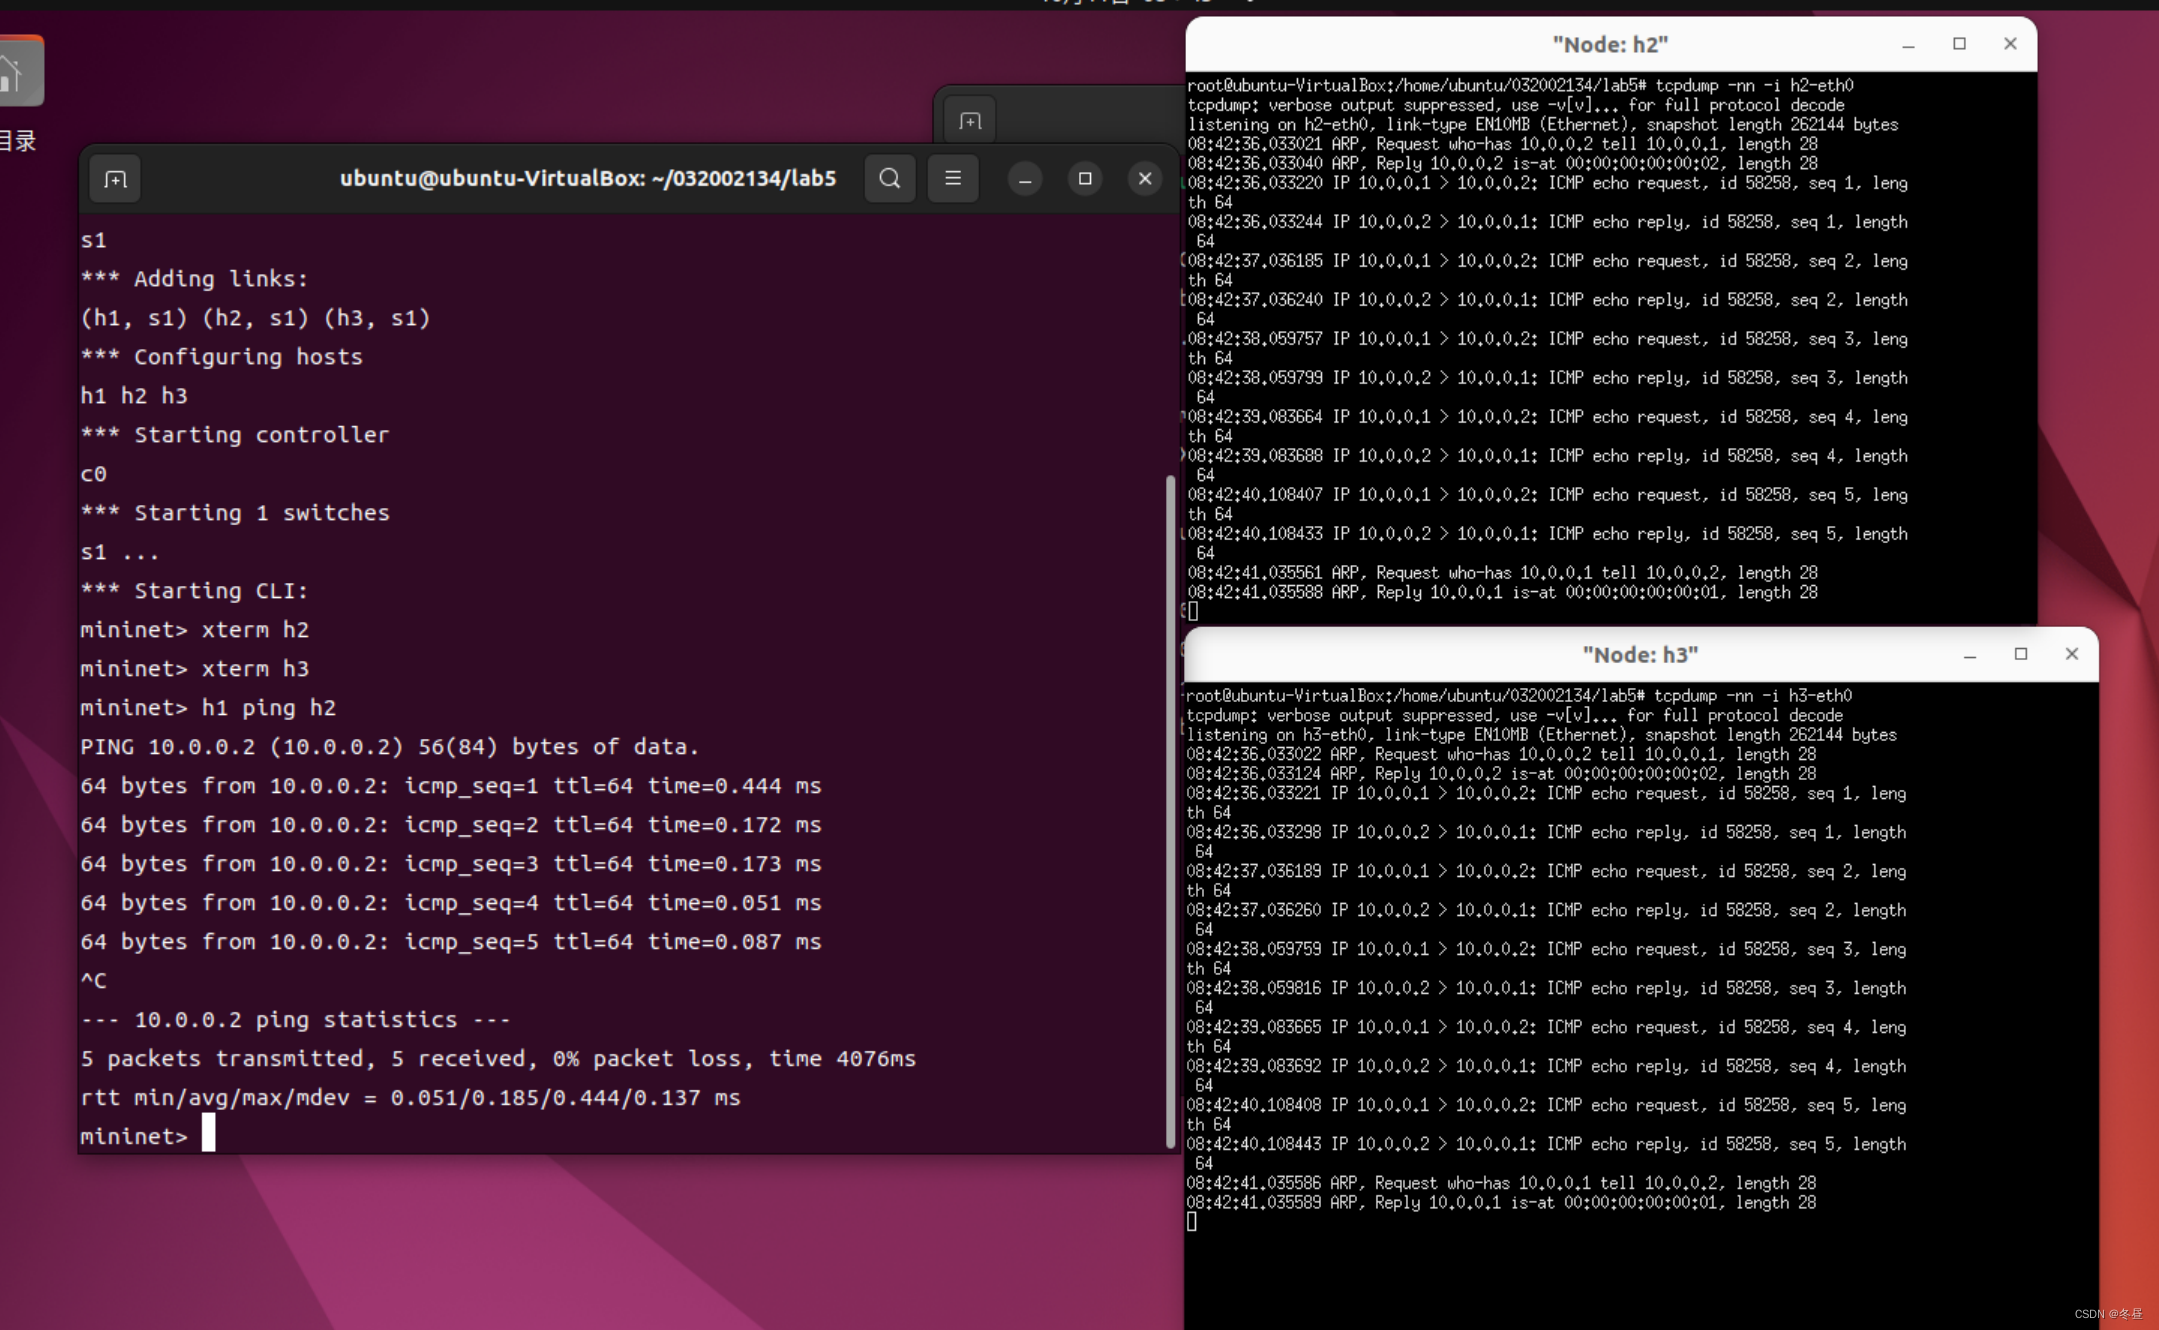
Task: Maximize the "Node: h3" window
Action: pyautogui.click(x=2021, y=654)
